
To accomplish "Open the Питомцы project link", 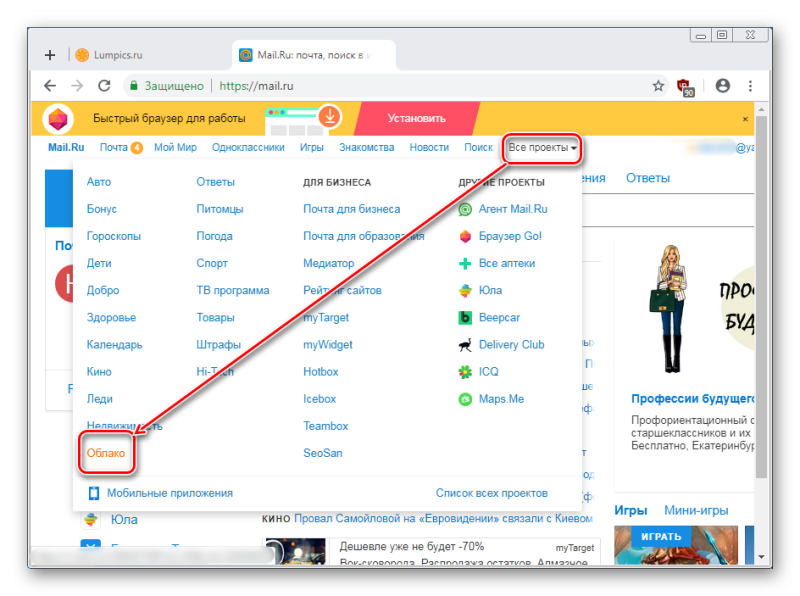I will point(220,209).
